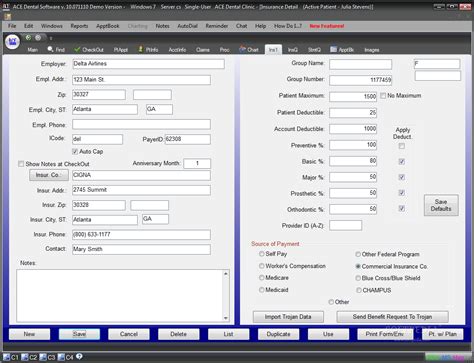This screenshot has width=474, height=363.
Task: Click Send Benefit Request To Trojan
Action: [392, 317]
